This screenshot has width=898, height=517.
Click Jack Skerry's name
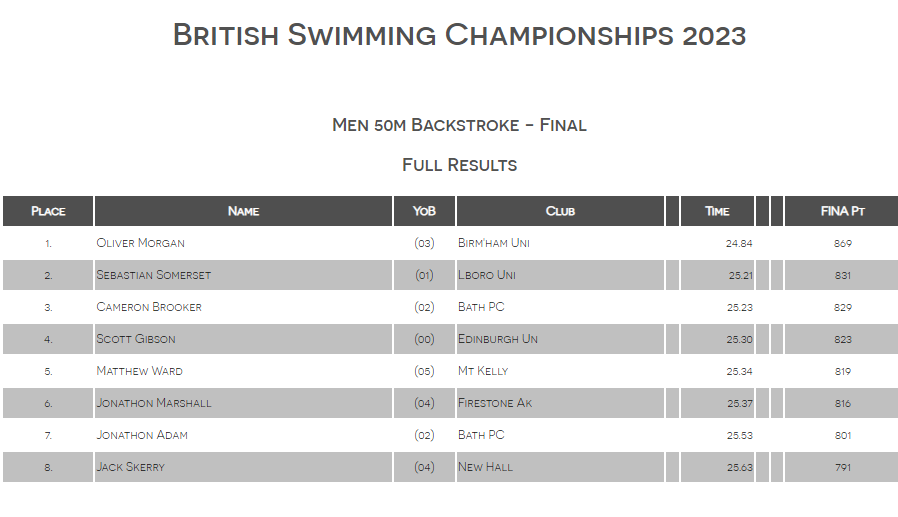(130, 467)
